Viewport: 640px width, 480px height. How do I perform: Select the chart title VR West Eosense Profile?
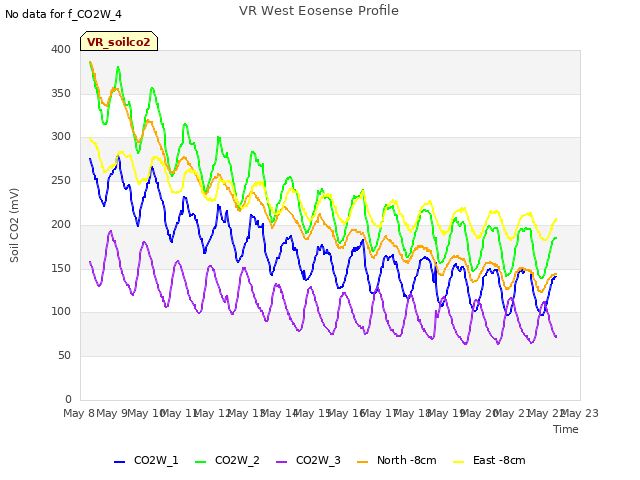(319, 11)
